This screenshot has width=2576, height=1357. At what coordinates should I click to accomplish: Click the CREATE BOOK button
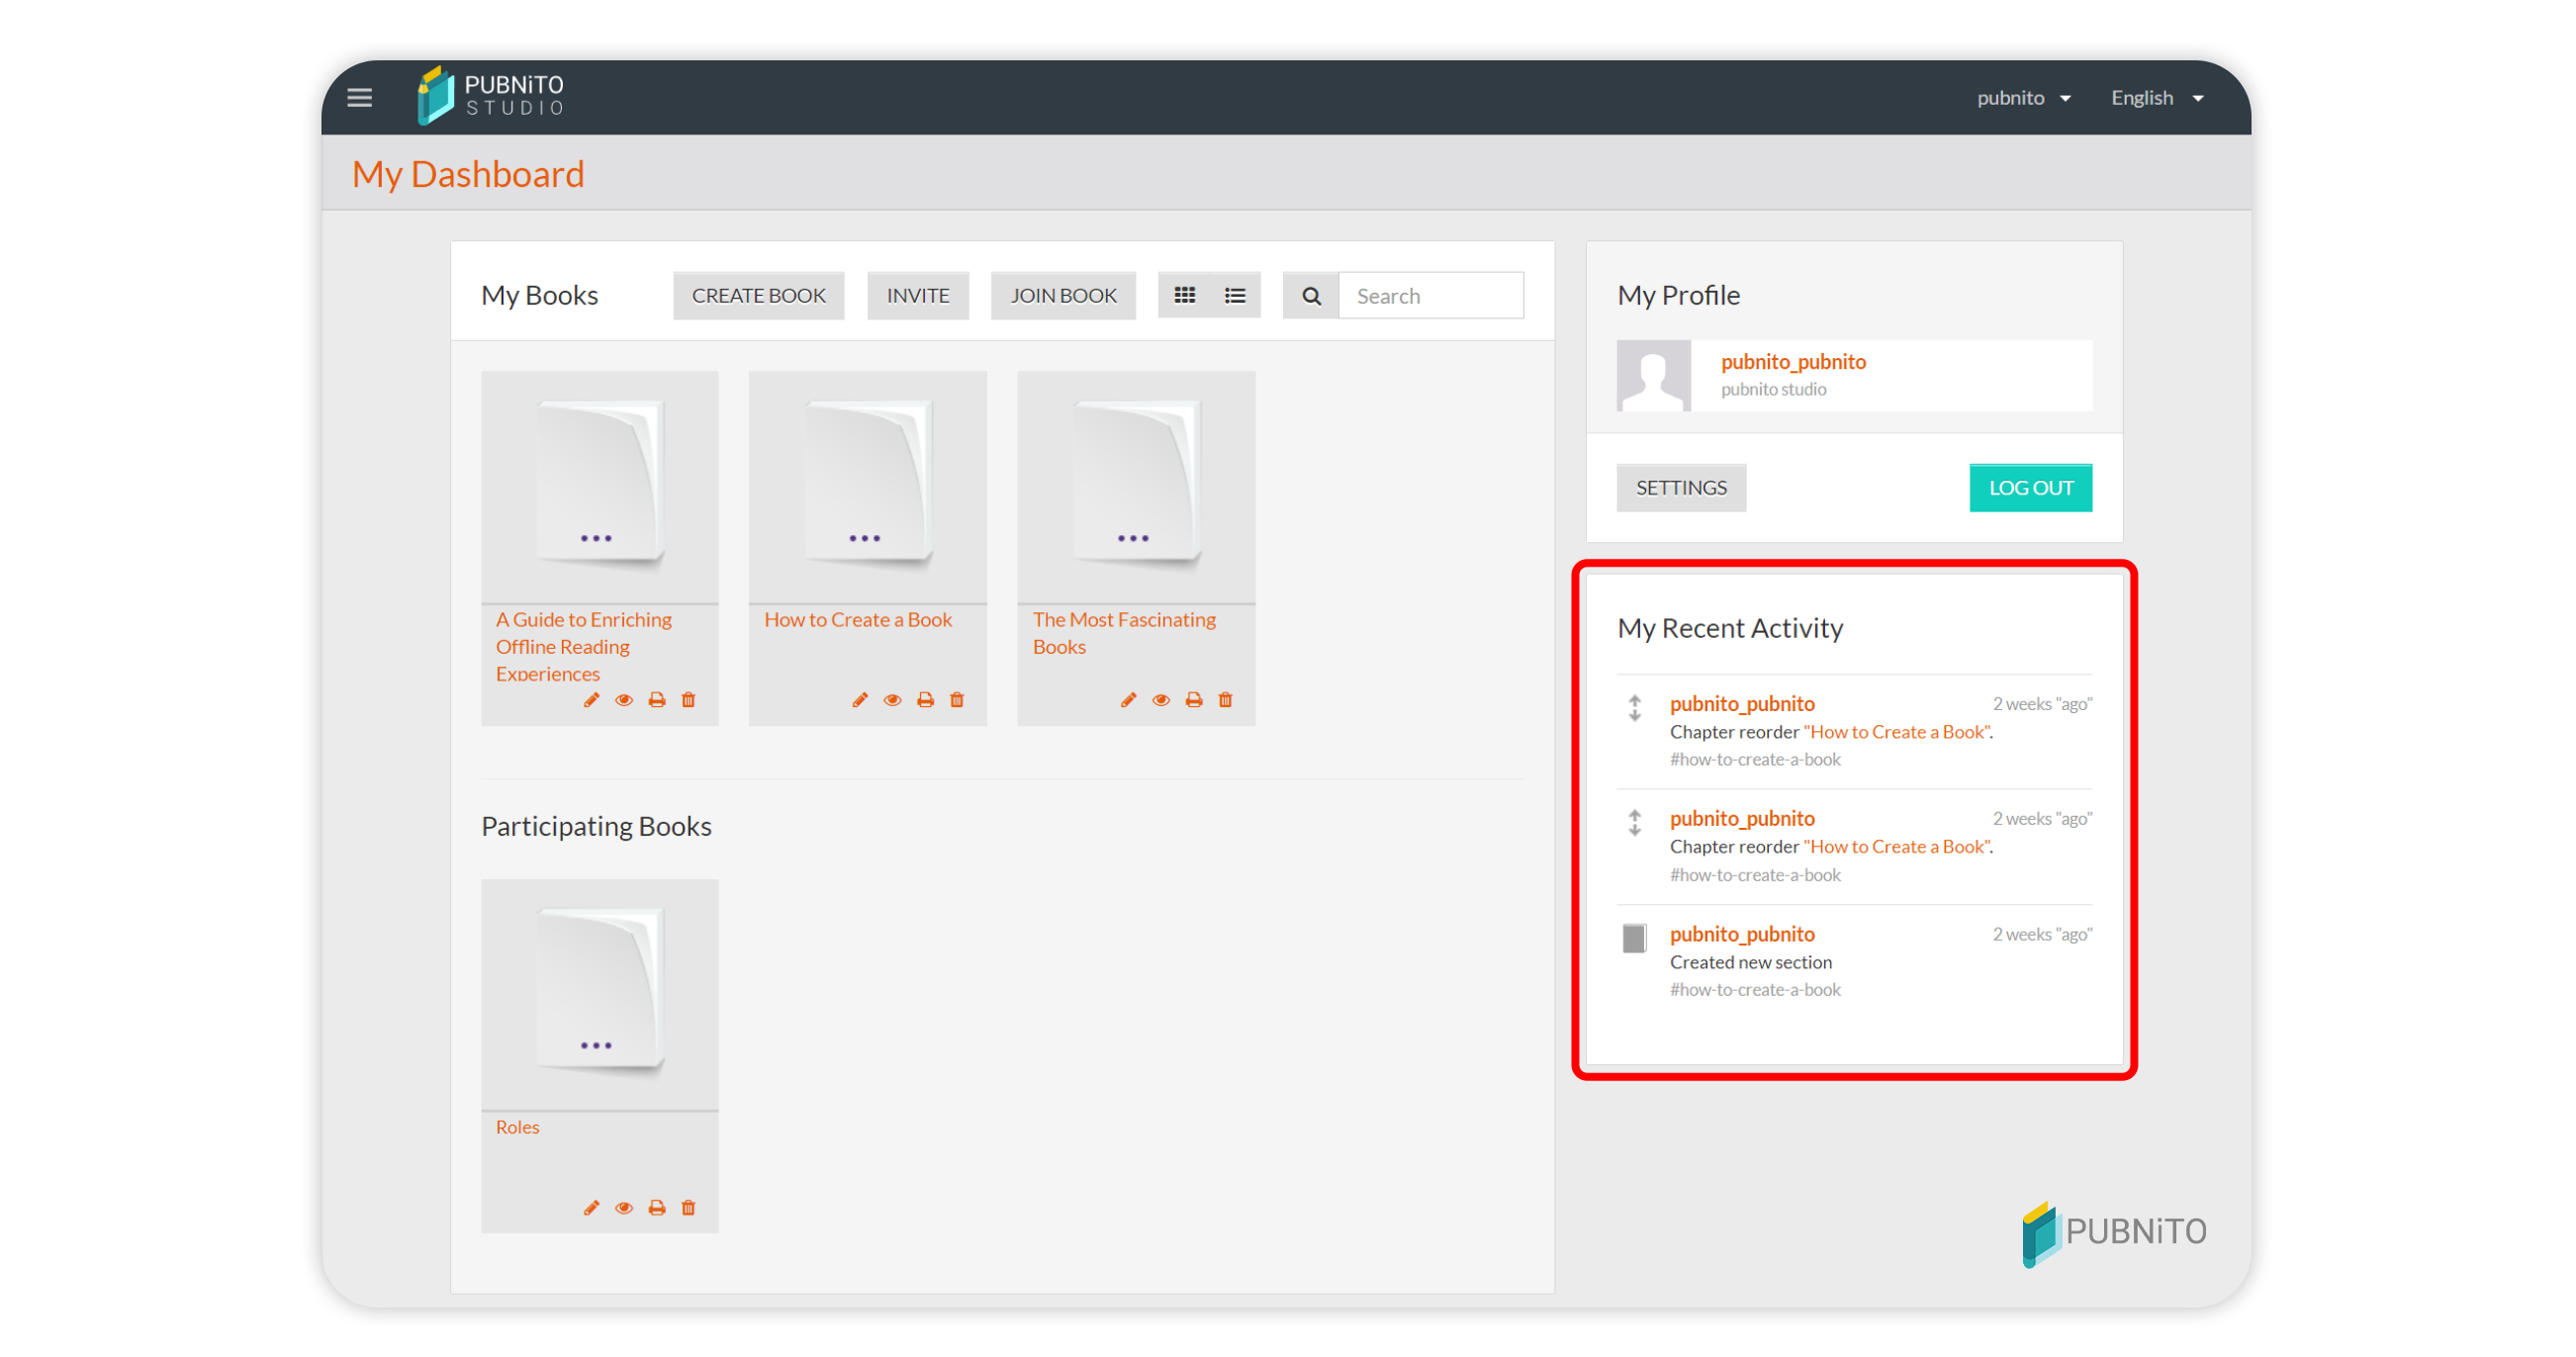[x=758, y=296]
